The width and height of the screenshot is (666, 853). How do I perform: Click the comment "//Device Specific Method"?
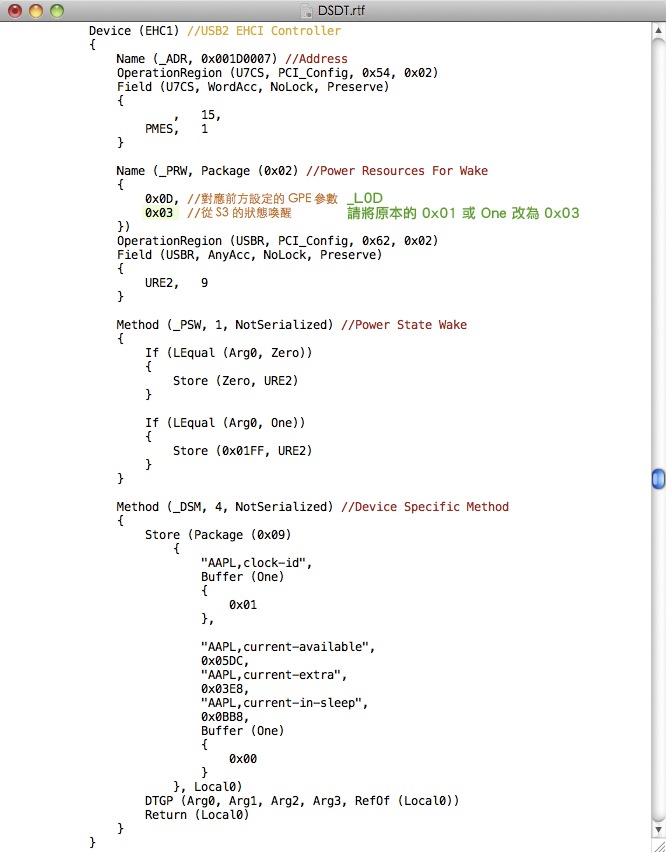coord(425,507)
